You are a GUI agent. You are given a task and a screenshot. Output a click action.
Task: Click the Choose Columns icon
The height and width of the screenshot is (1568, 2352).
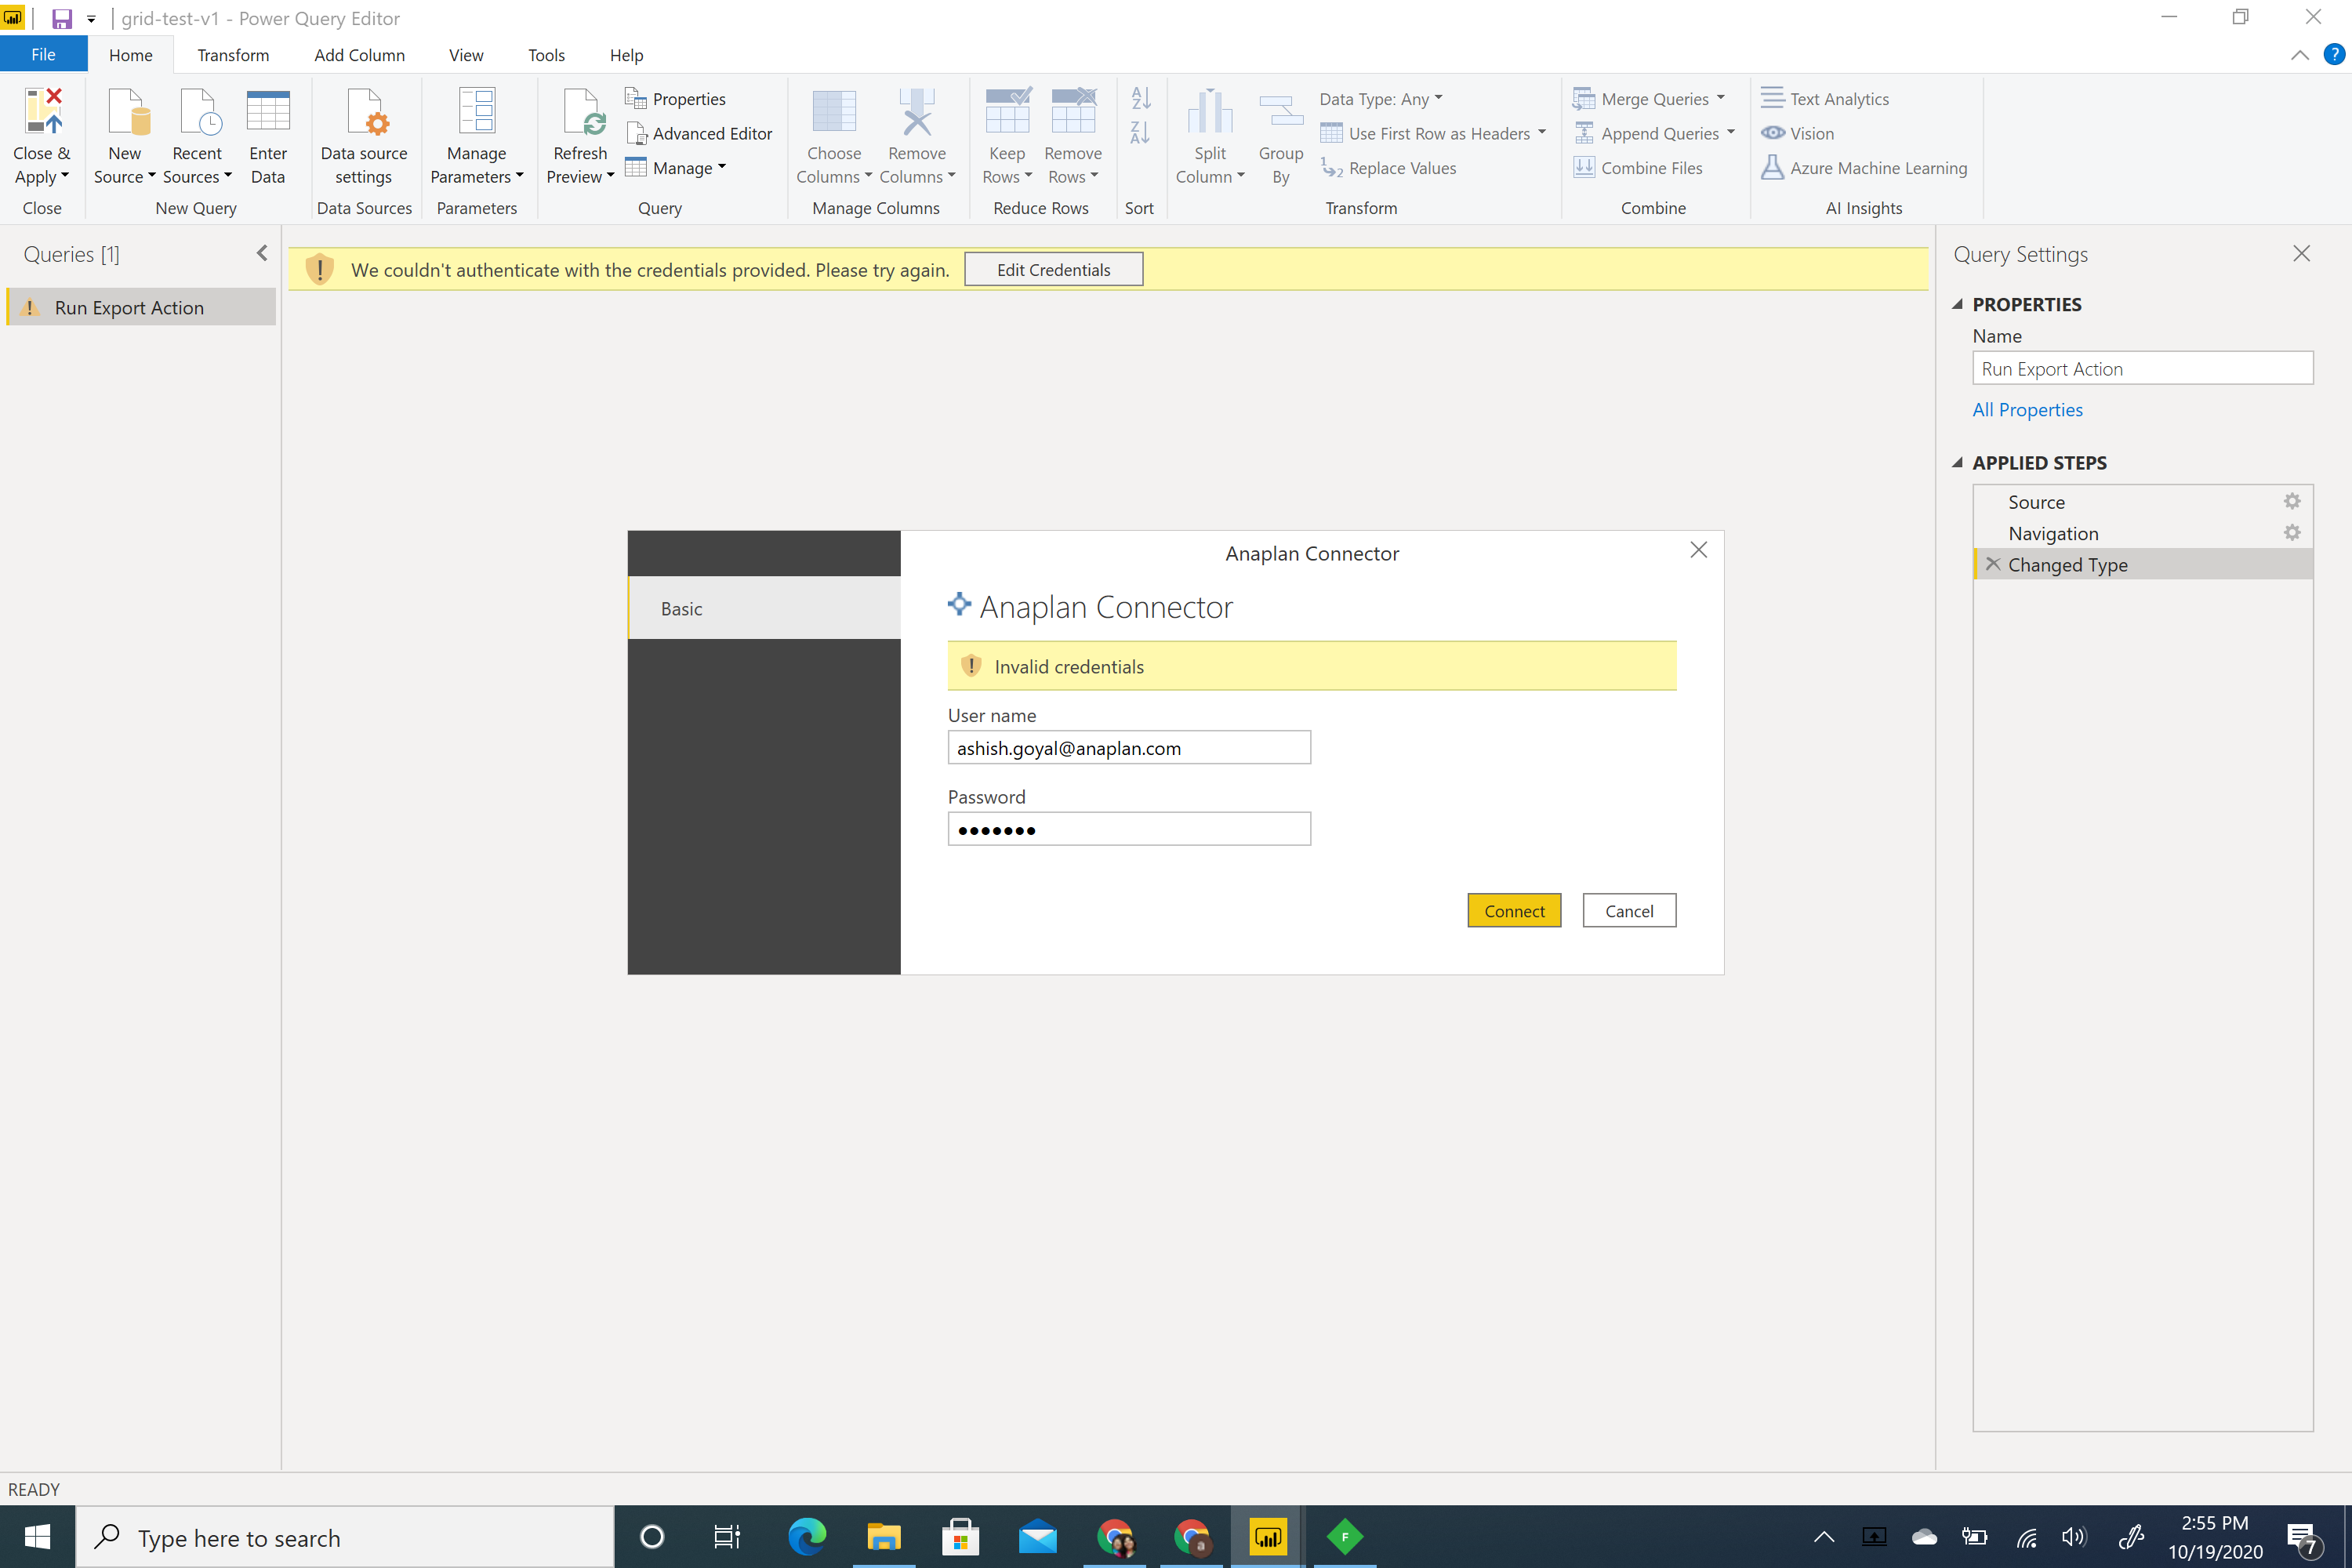point(834,111)
